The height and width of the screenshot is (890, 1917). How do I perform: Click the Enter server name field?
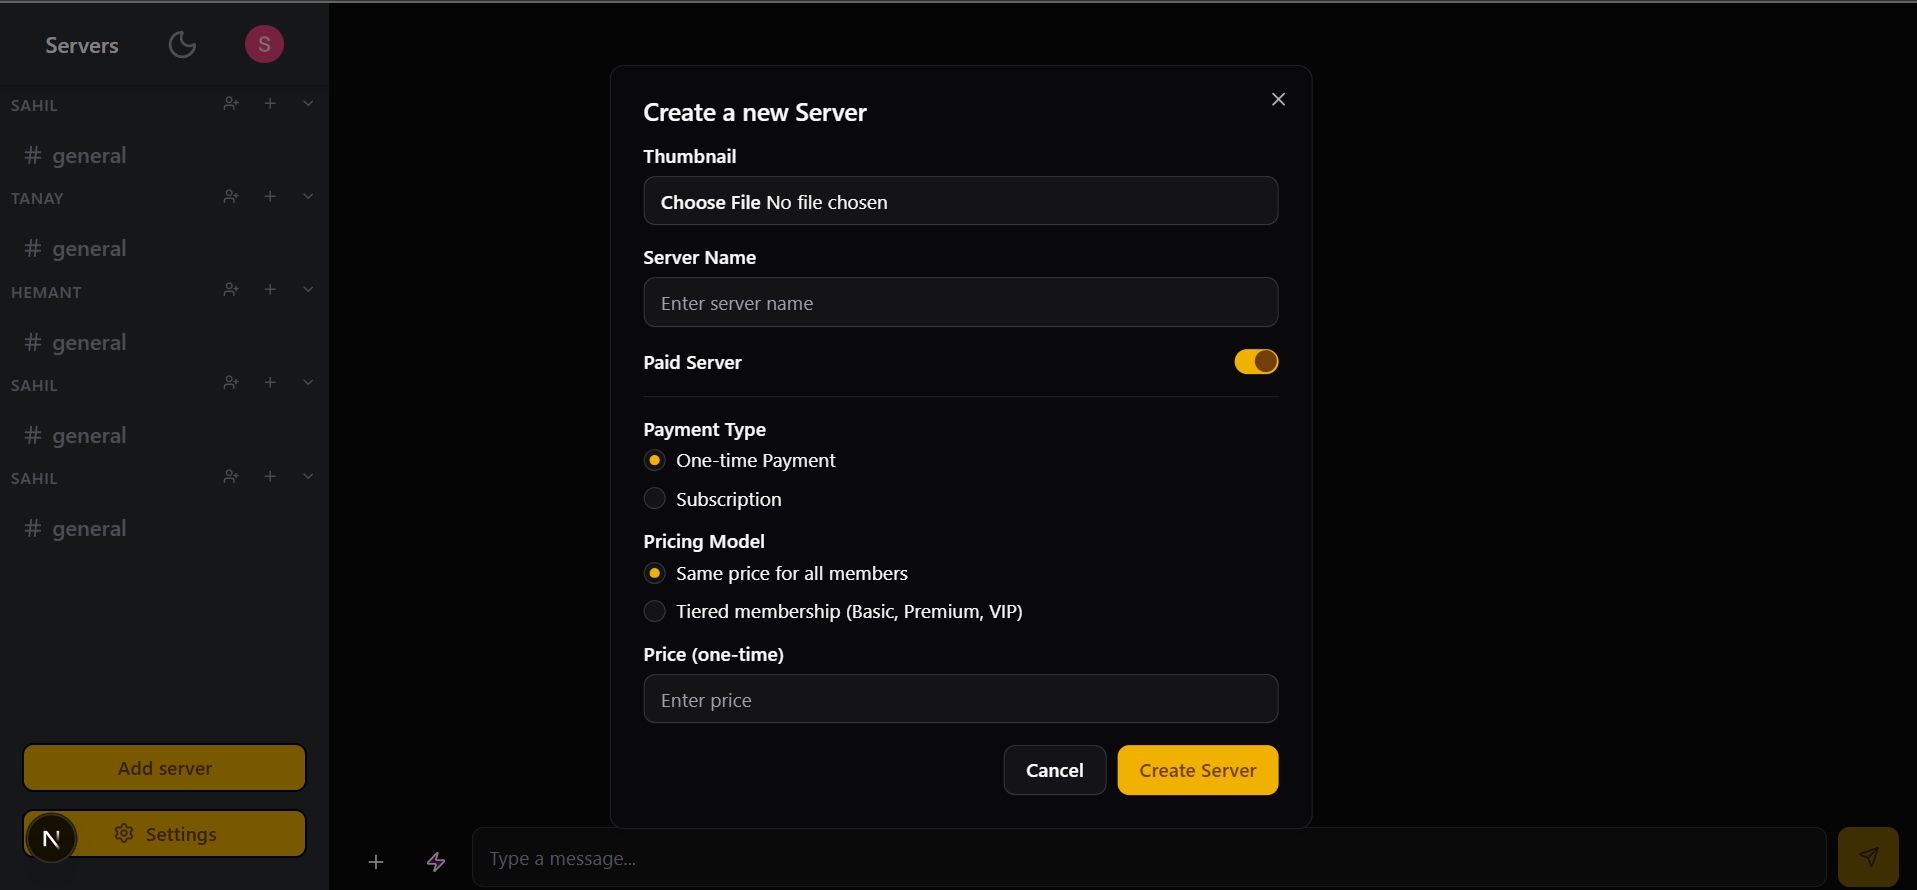pos(961,302)
